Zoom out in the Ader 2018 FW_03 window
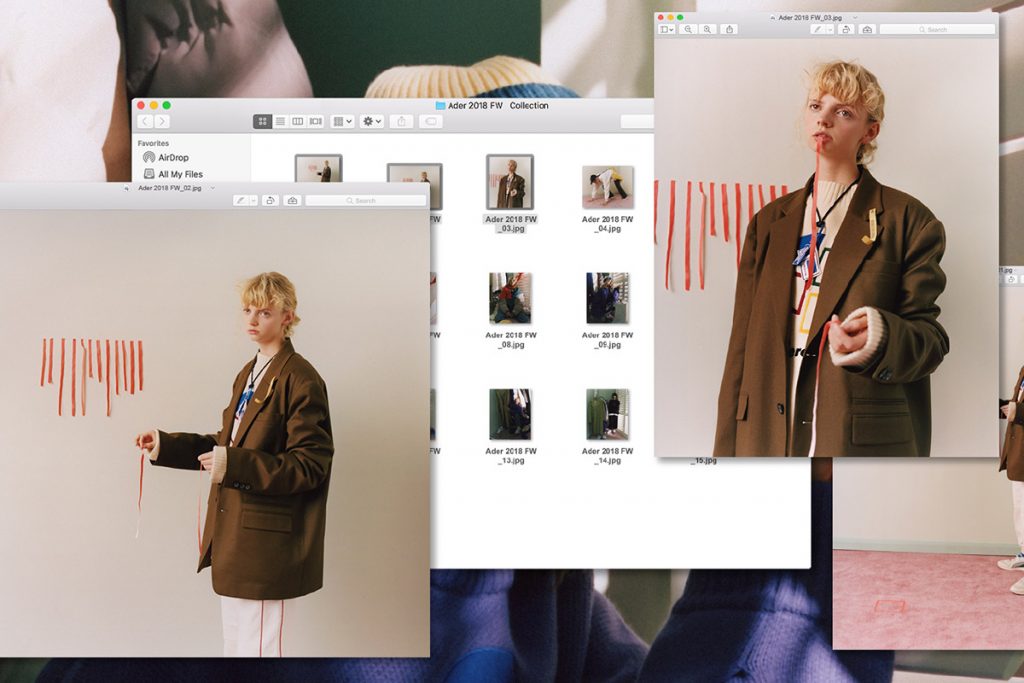This screenshot has width=1024, height=683. [x=687, y=29]
